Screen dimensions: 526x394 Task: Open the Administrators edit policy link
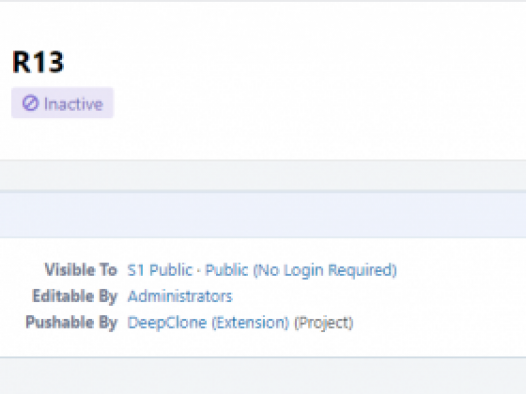tap(180, 296)
